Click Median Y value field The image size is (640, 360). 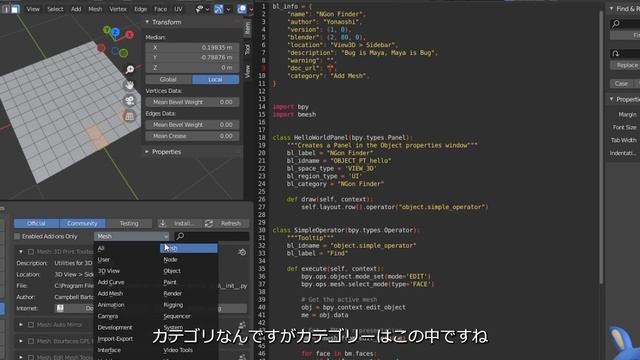[192, 58]
